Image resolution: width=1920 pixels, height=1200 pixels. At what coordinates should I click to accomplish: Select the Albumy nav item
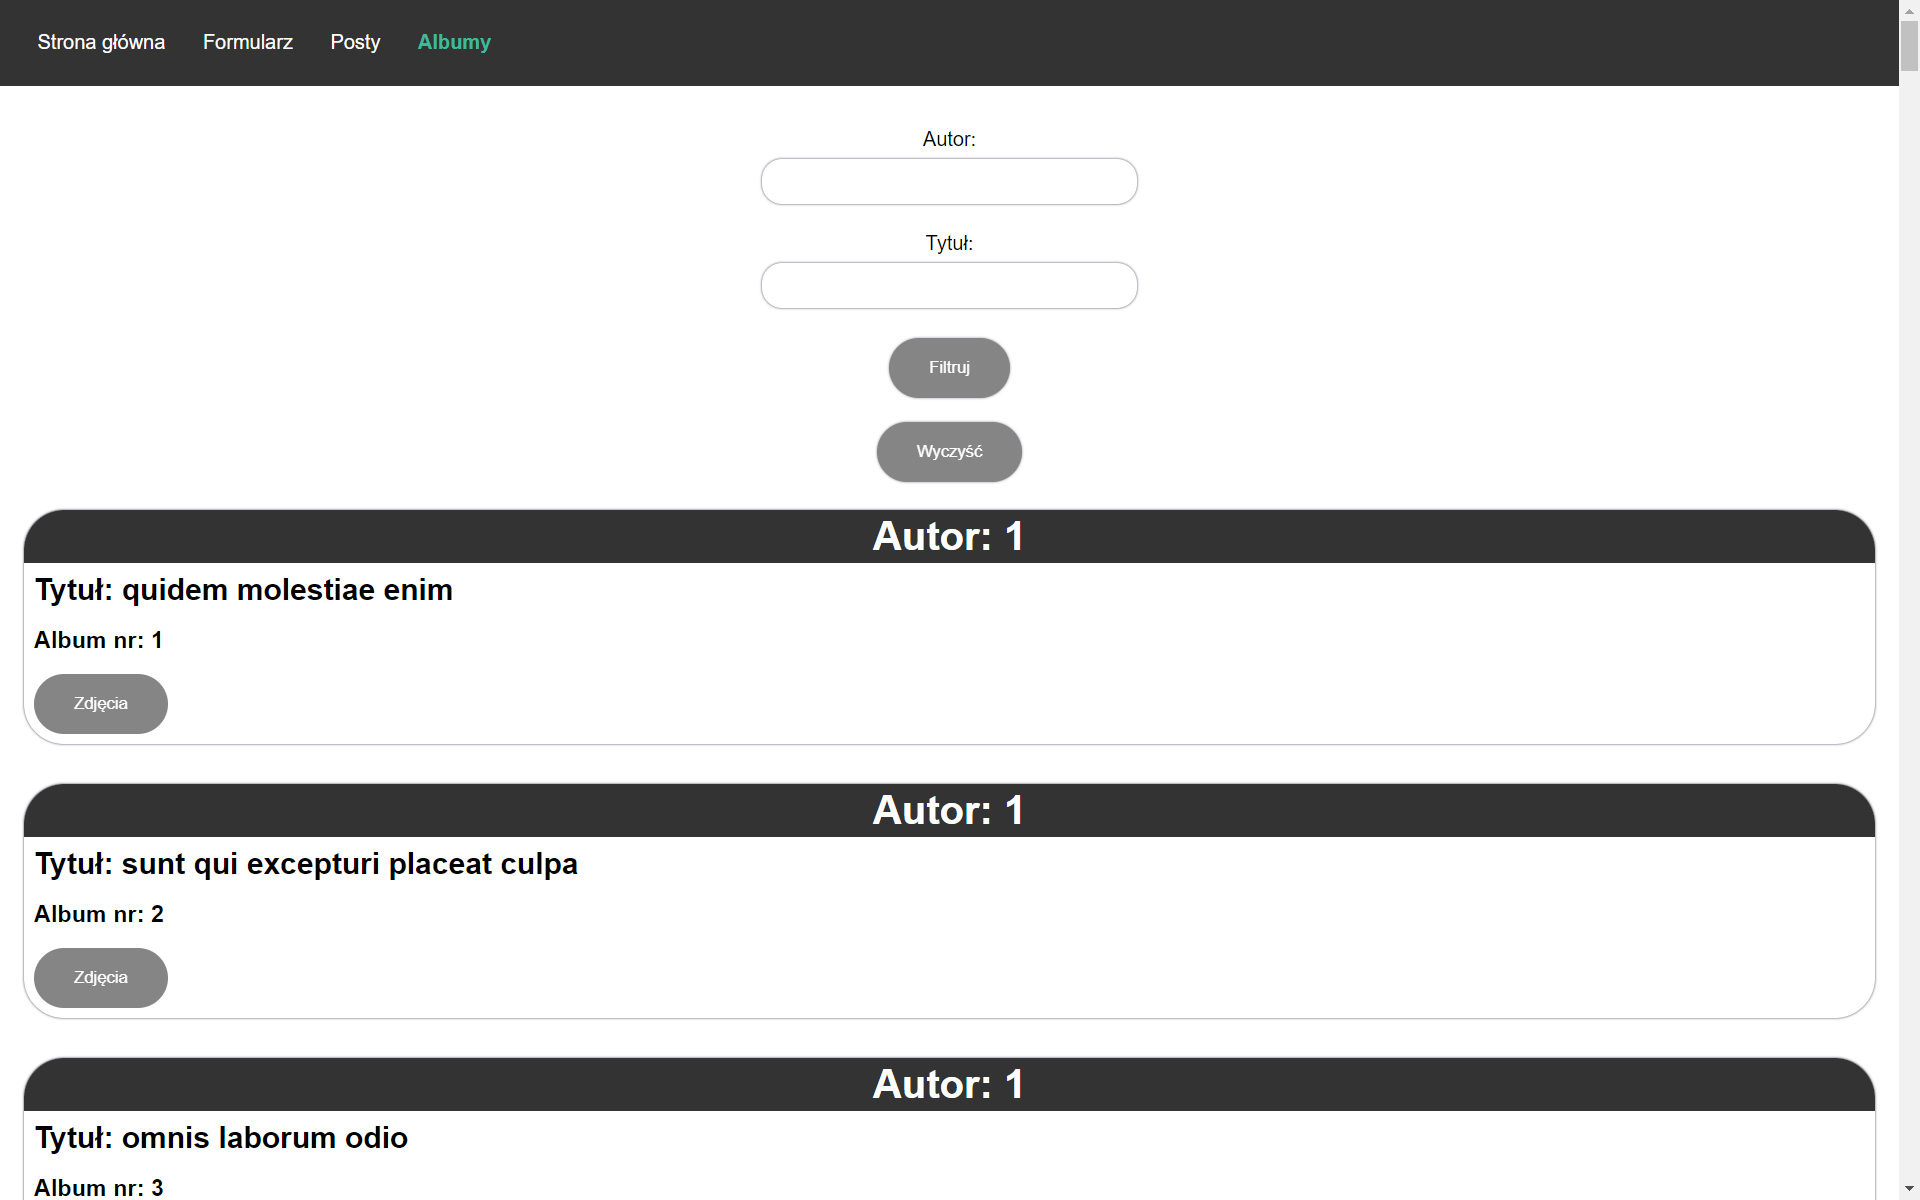coord(454,42)
